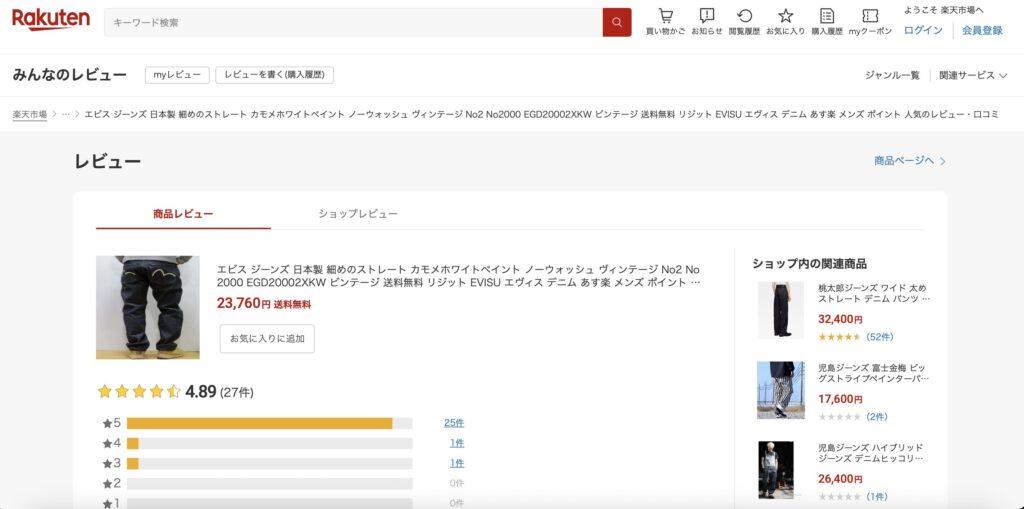Open 桃太郎ジーンズ ワイド related product thumbnail
The image size is (1024, 509).
(780, 310)
